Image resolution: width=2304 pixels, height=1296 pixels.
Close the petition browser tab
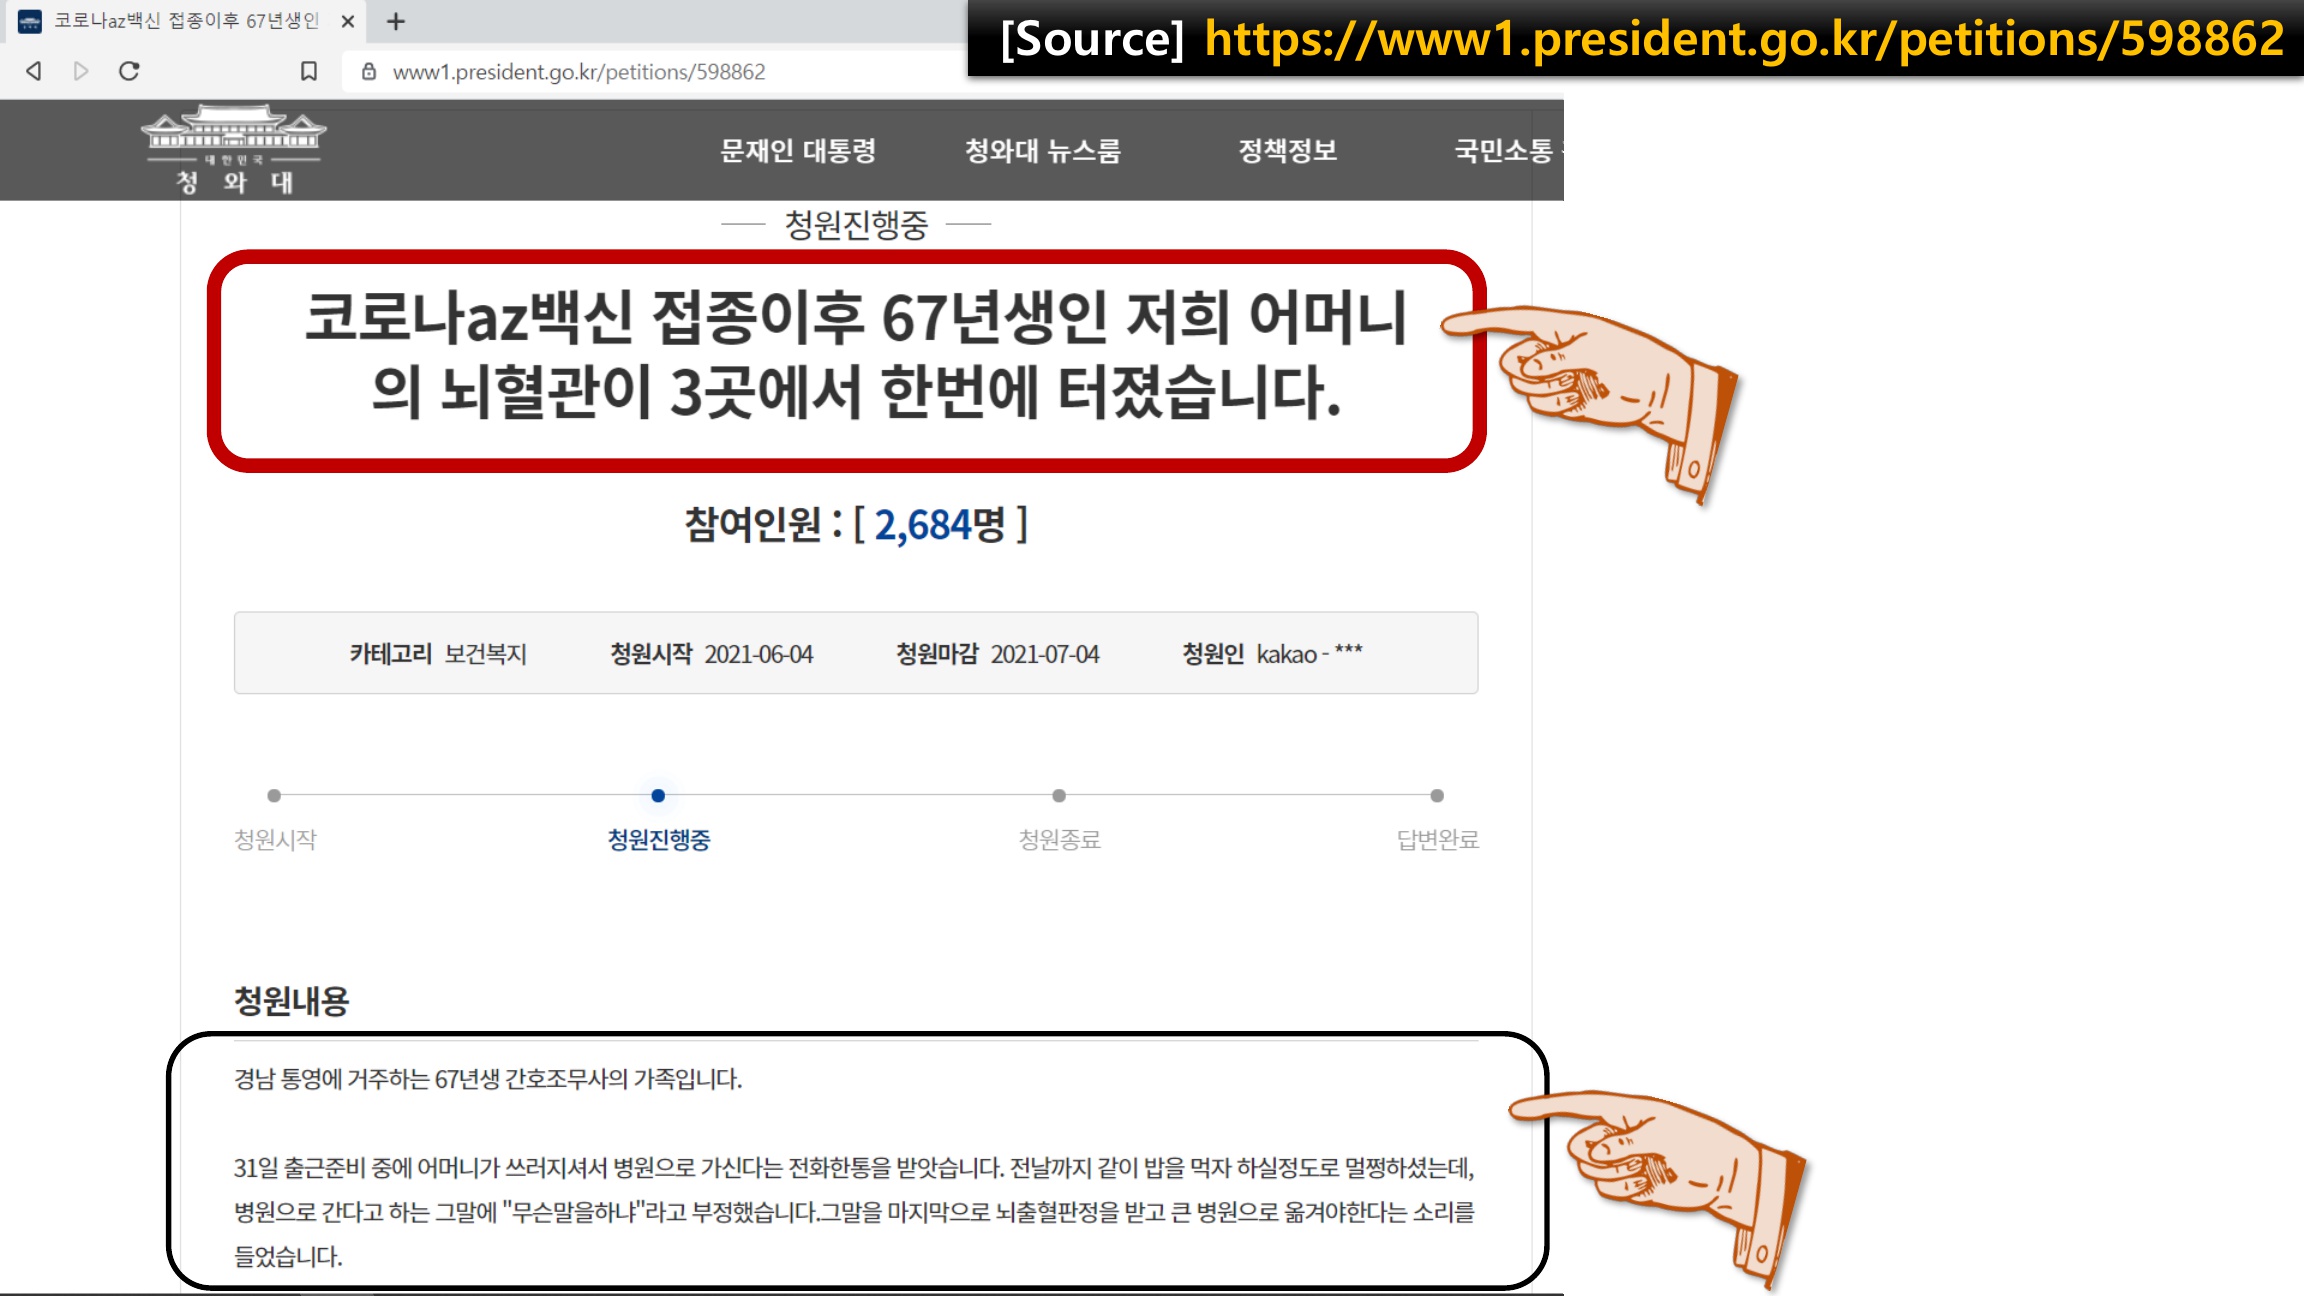coord(348,21)
